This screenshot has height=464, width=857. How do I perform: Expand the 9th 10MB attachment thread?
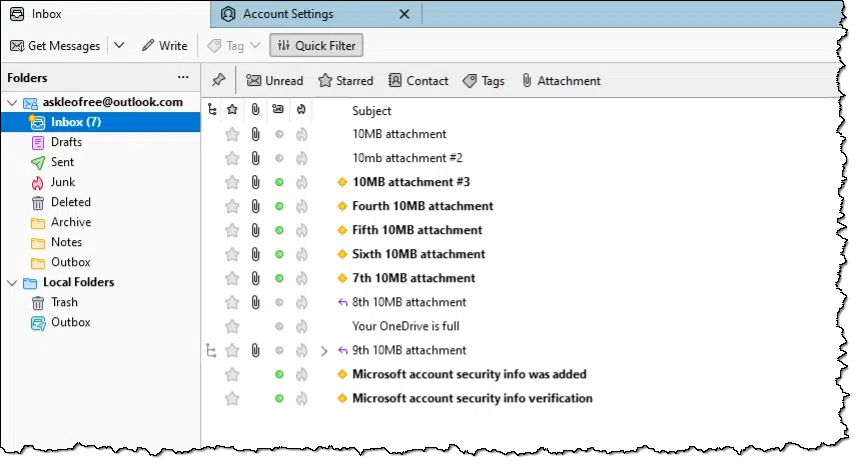[324, 351]
